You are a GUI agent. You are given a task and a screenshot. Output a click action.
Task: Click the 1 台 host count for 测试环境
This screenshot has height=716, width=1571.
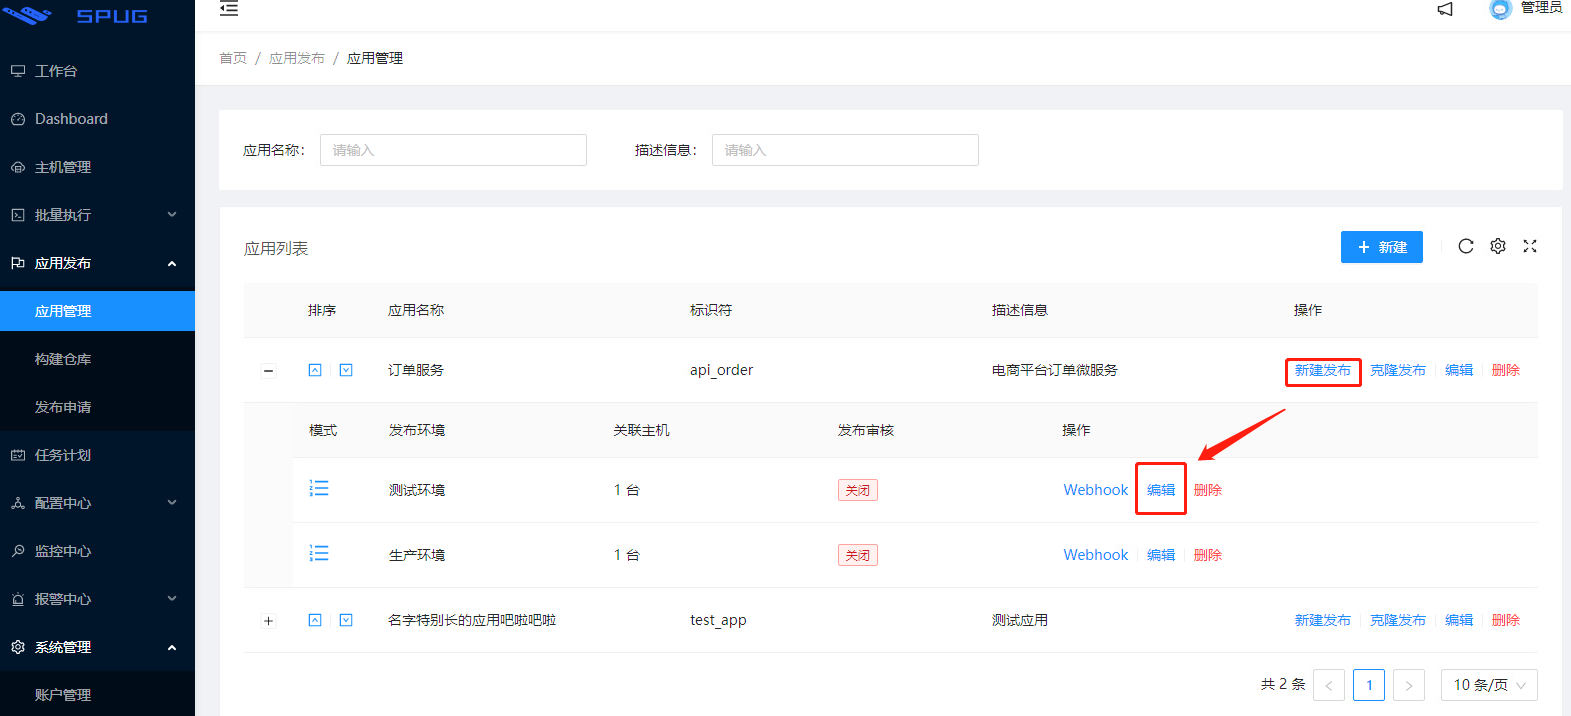tap(627, 490)
